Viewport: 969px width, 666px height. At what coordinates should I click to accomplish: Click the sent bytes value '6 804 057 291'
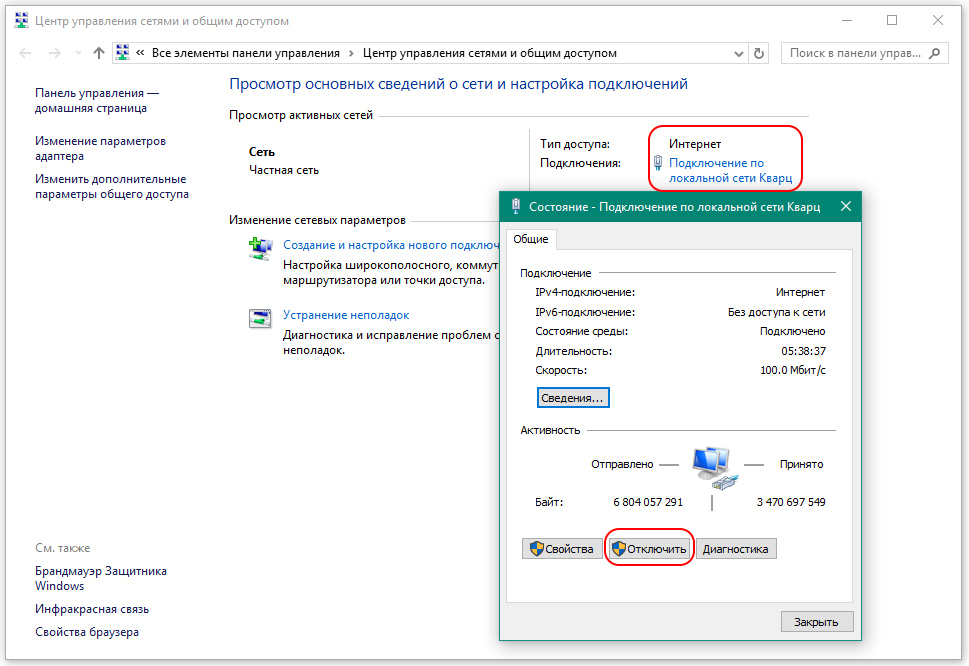(x=648, y=502)
